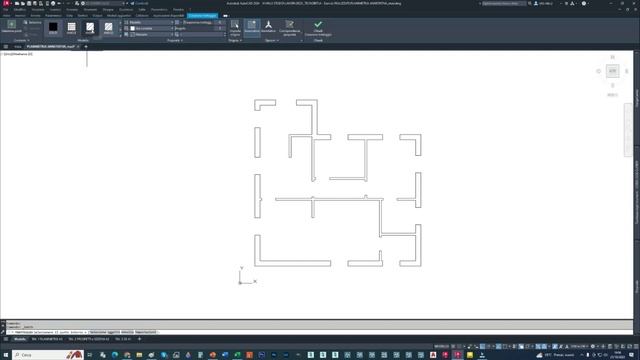Expand the Opzioni panel flyout

click(x=272, y=40)
